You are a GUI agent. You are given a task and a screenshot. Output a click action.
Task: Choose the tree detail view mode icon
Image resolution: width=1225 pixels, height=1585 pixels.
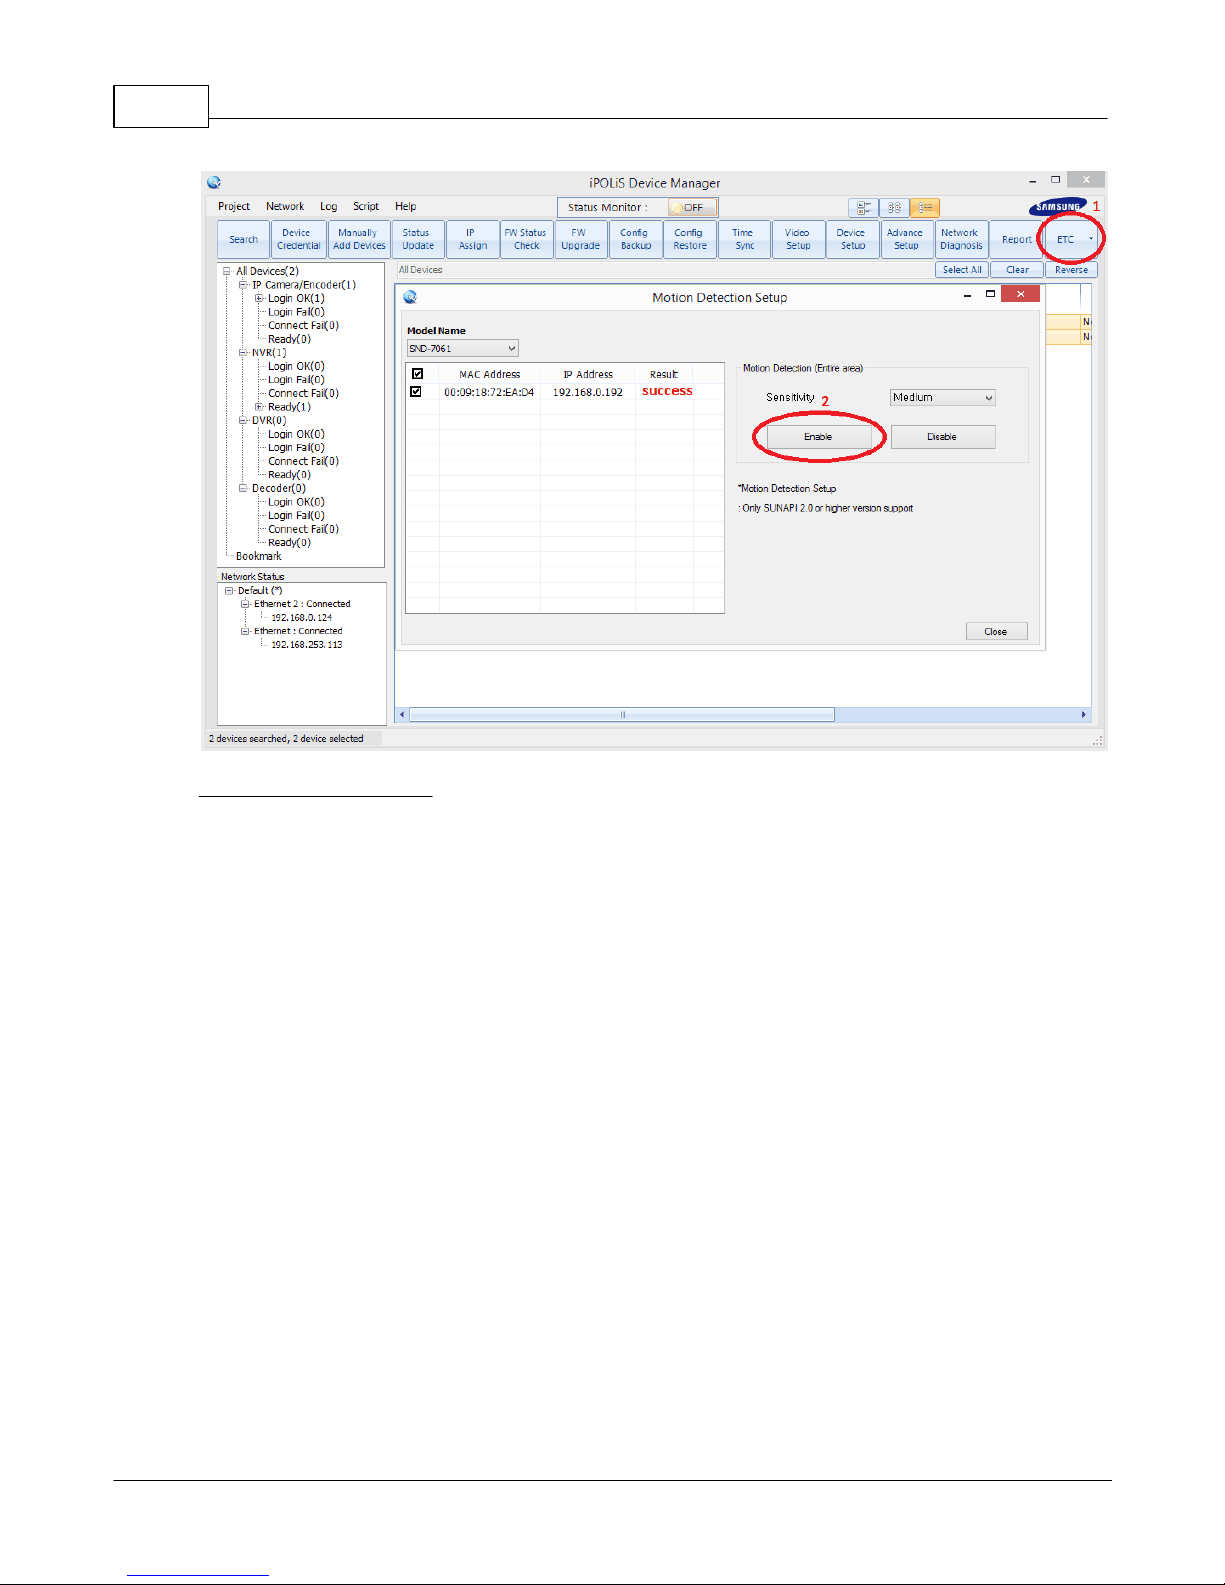(x=863, y=207)
